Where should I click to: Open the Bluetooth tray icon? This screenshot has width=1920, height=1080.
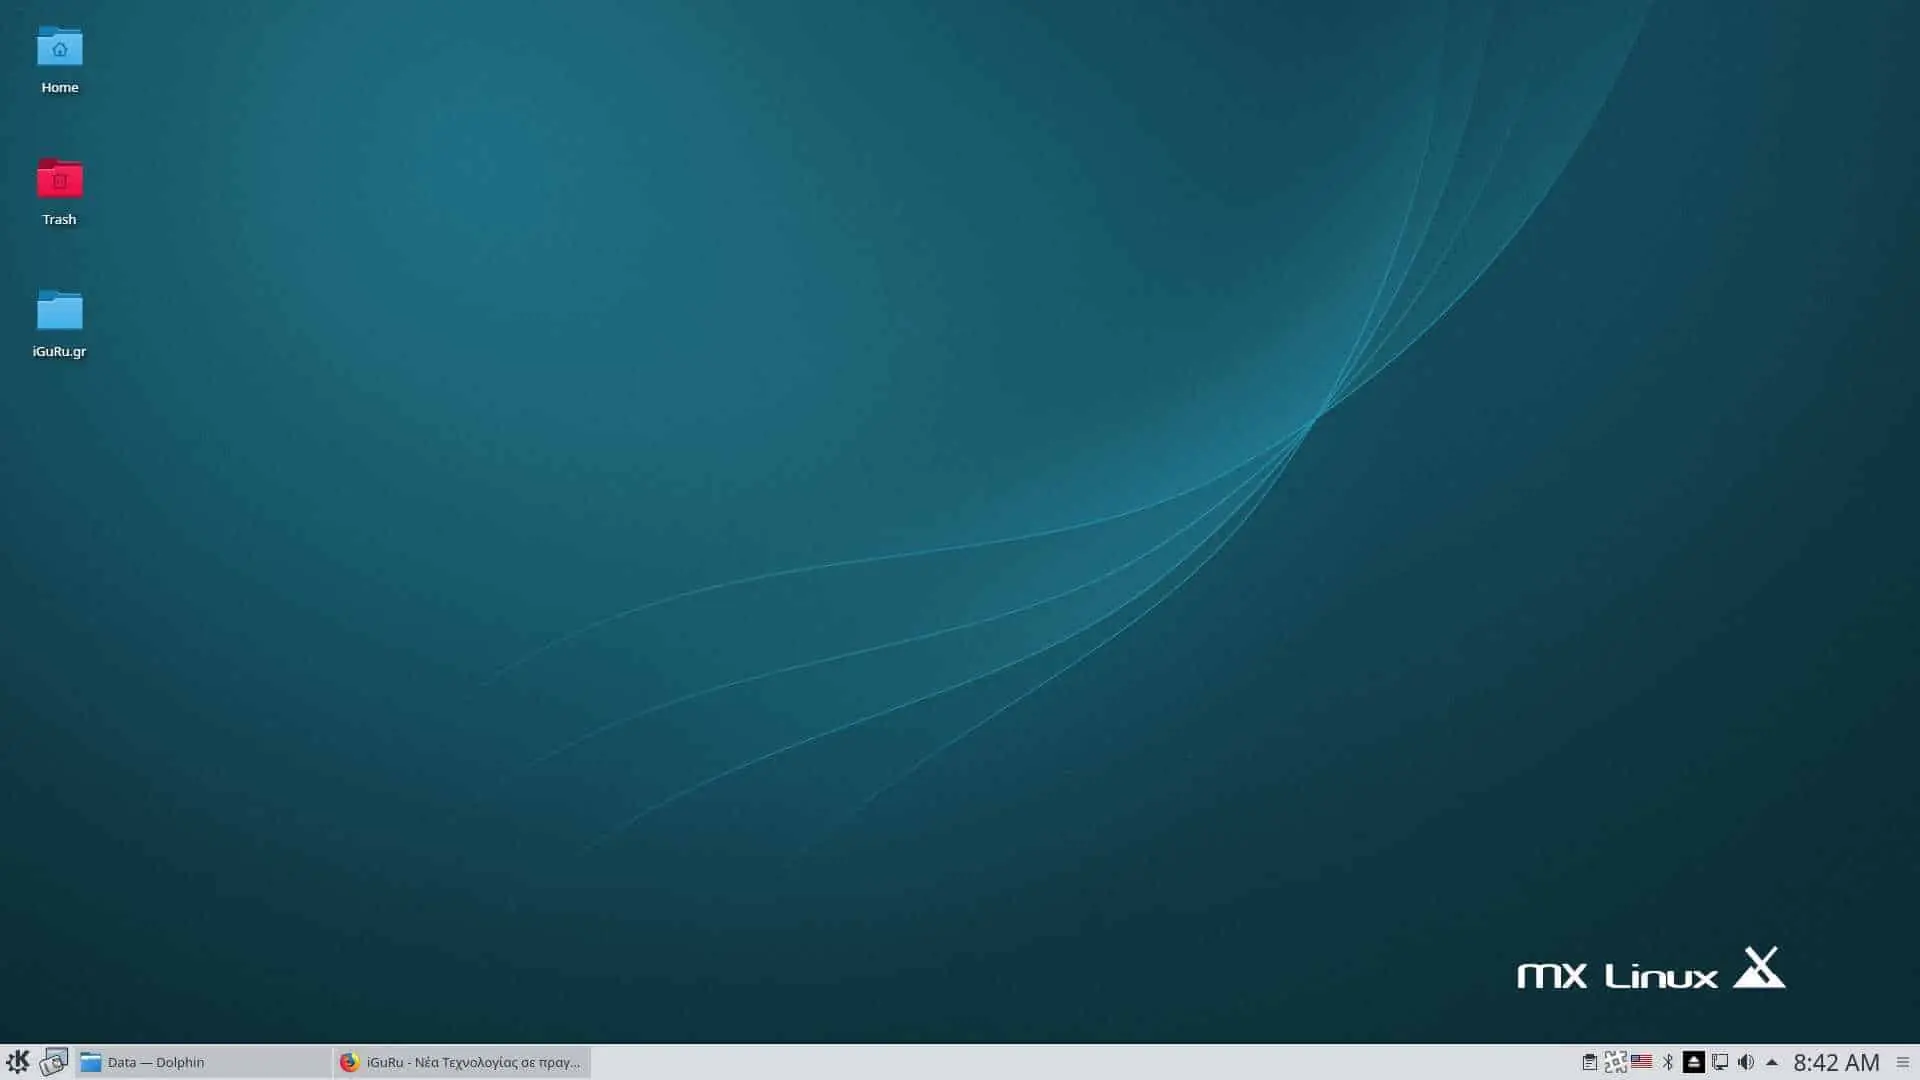[1668, 1062]
